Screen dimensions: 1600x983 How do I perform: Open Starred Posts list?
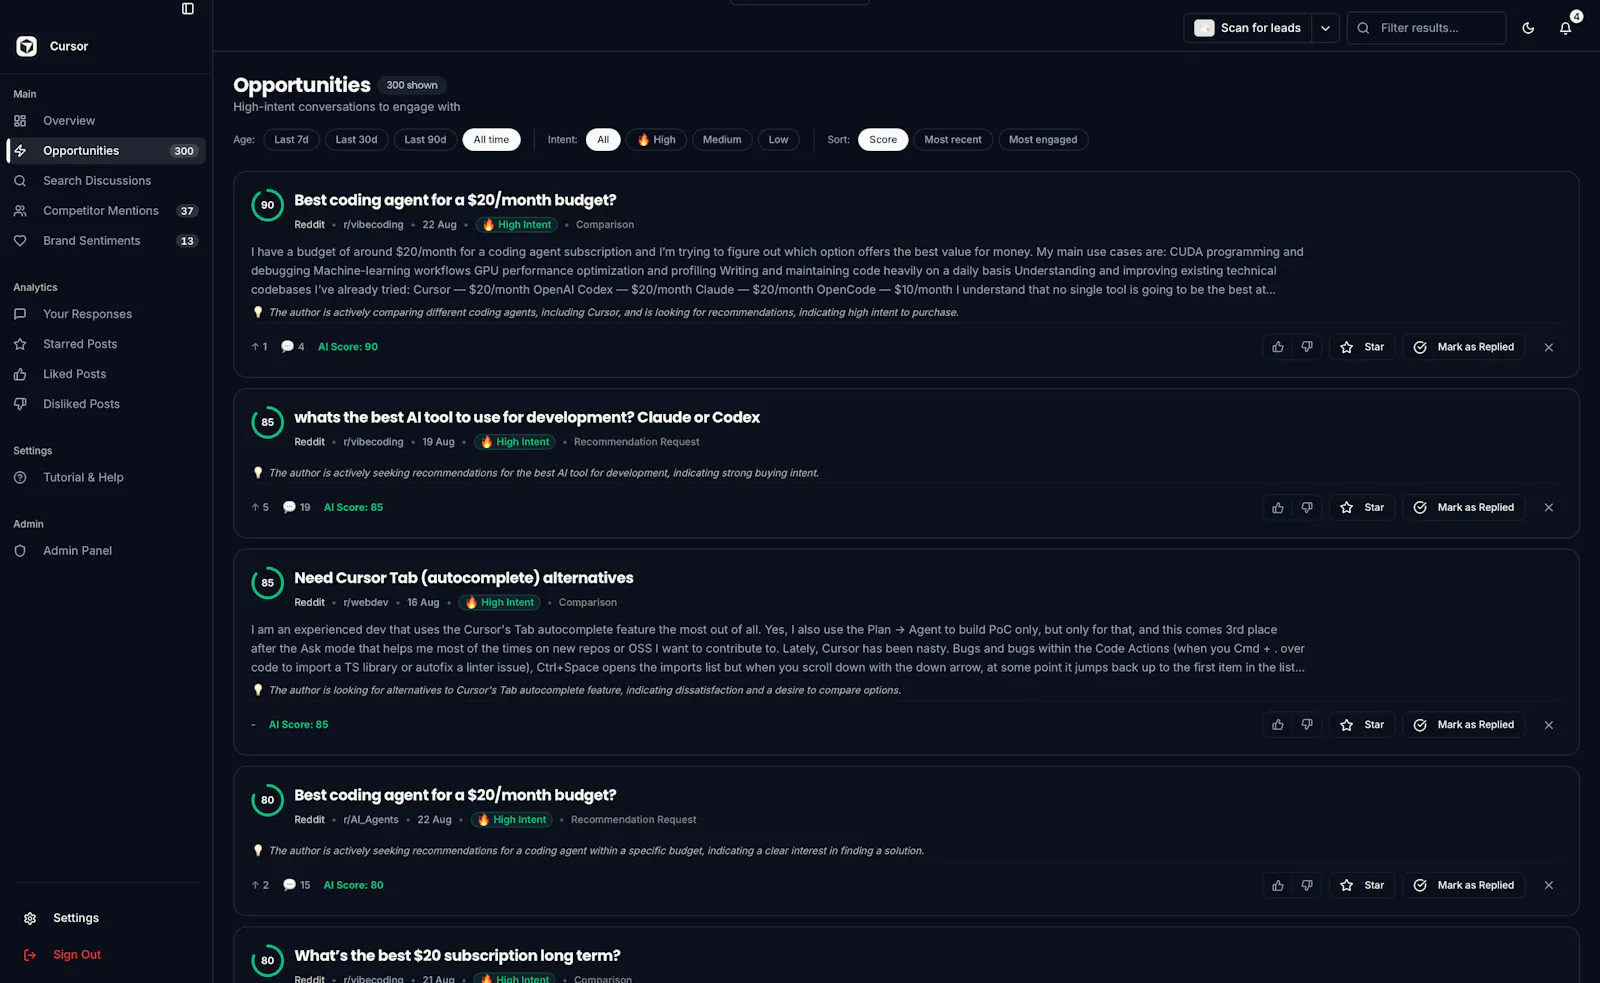(x=106, y=344)
